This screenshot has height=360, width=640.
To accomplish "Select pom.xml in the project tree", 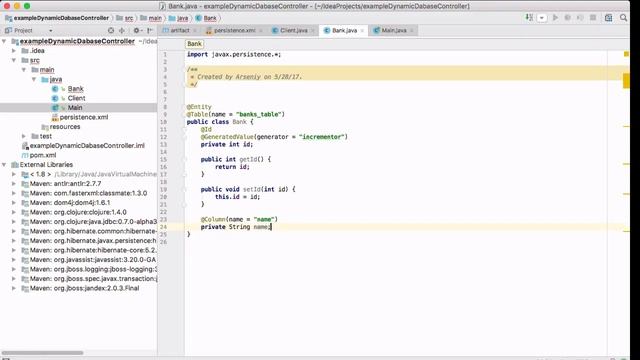I will (42, 155).
